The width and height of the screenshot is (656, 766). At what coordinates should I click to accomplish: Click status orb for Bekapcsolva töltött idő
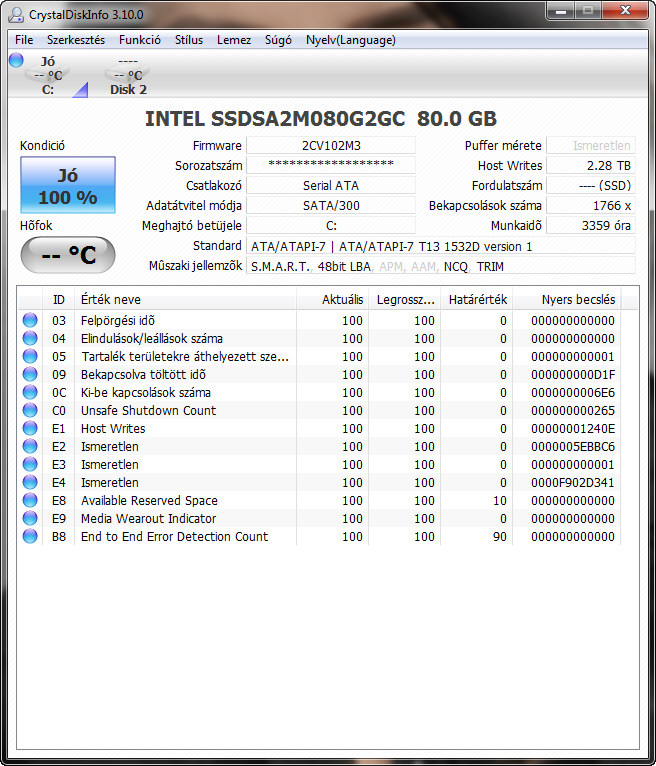[x=30, y=375]
